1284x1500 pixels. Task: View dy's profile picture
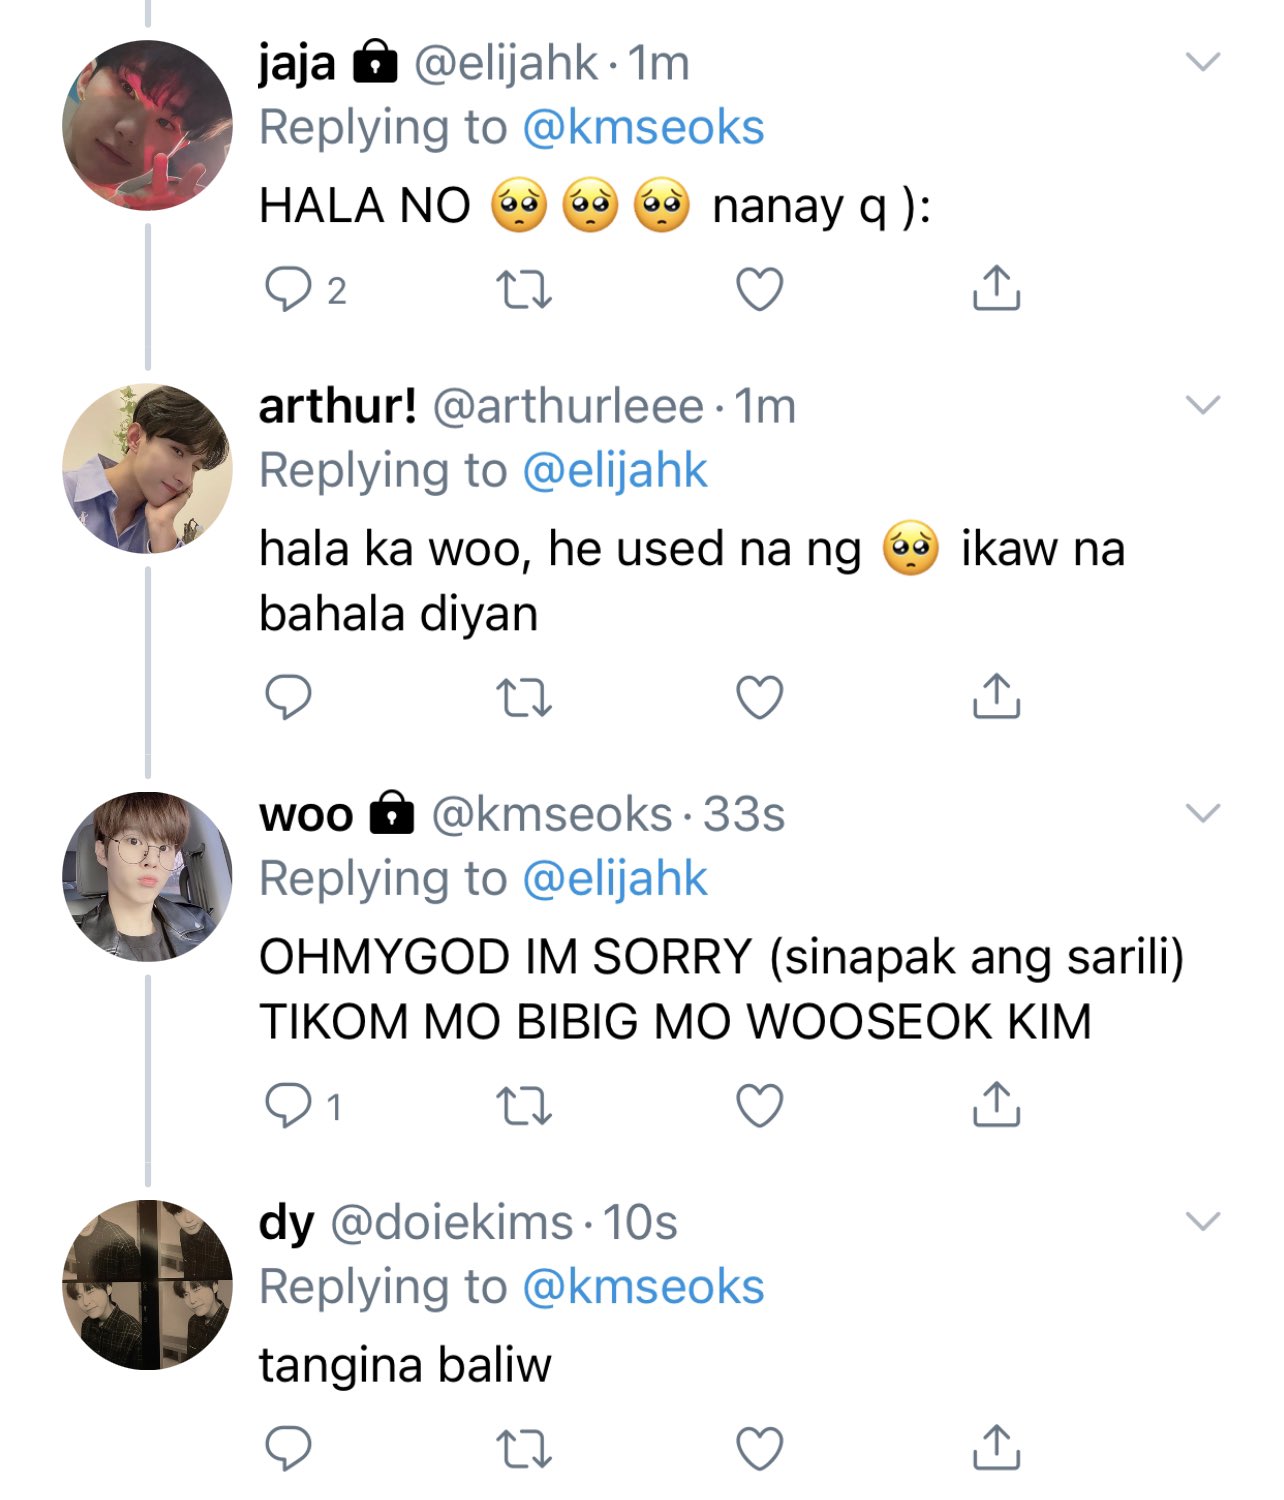point(148,1285)
